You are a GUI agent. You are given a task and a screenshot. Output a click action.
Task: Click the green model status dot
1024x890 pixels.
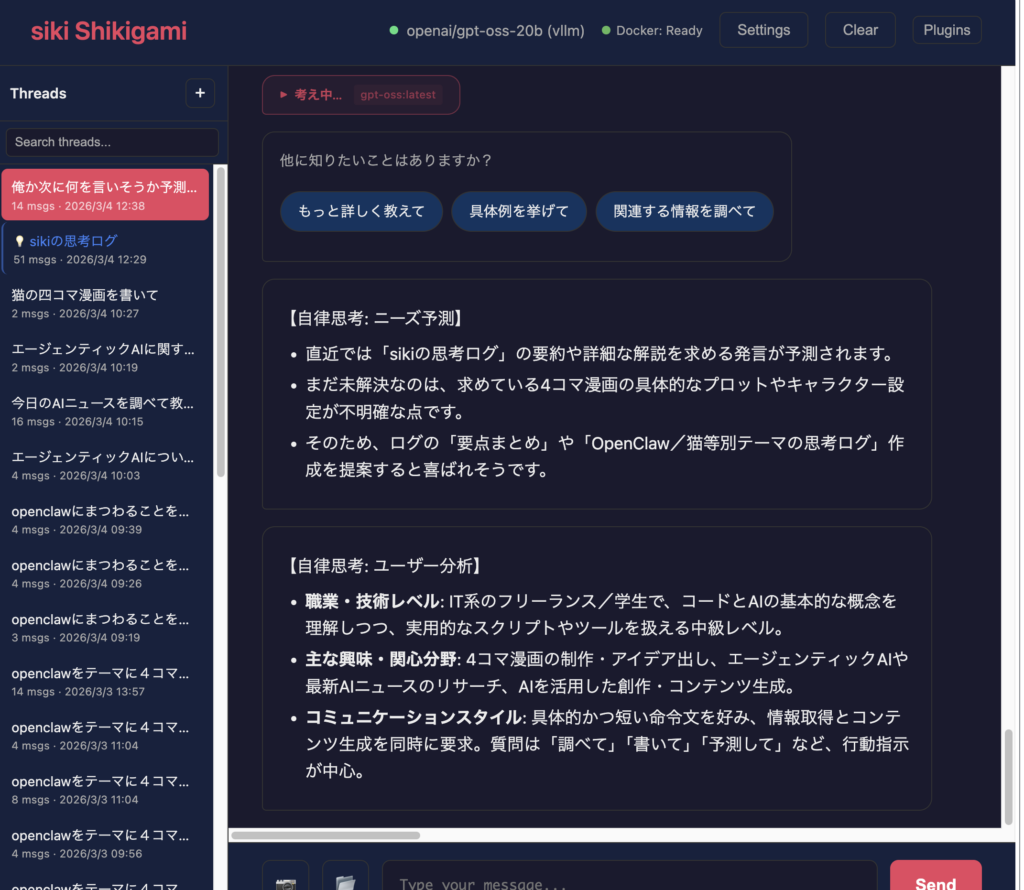(x=394, y=31)
